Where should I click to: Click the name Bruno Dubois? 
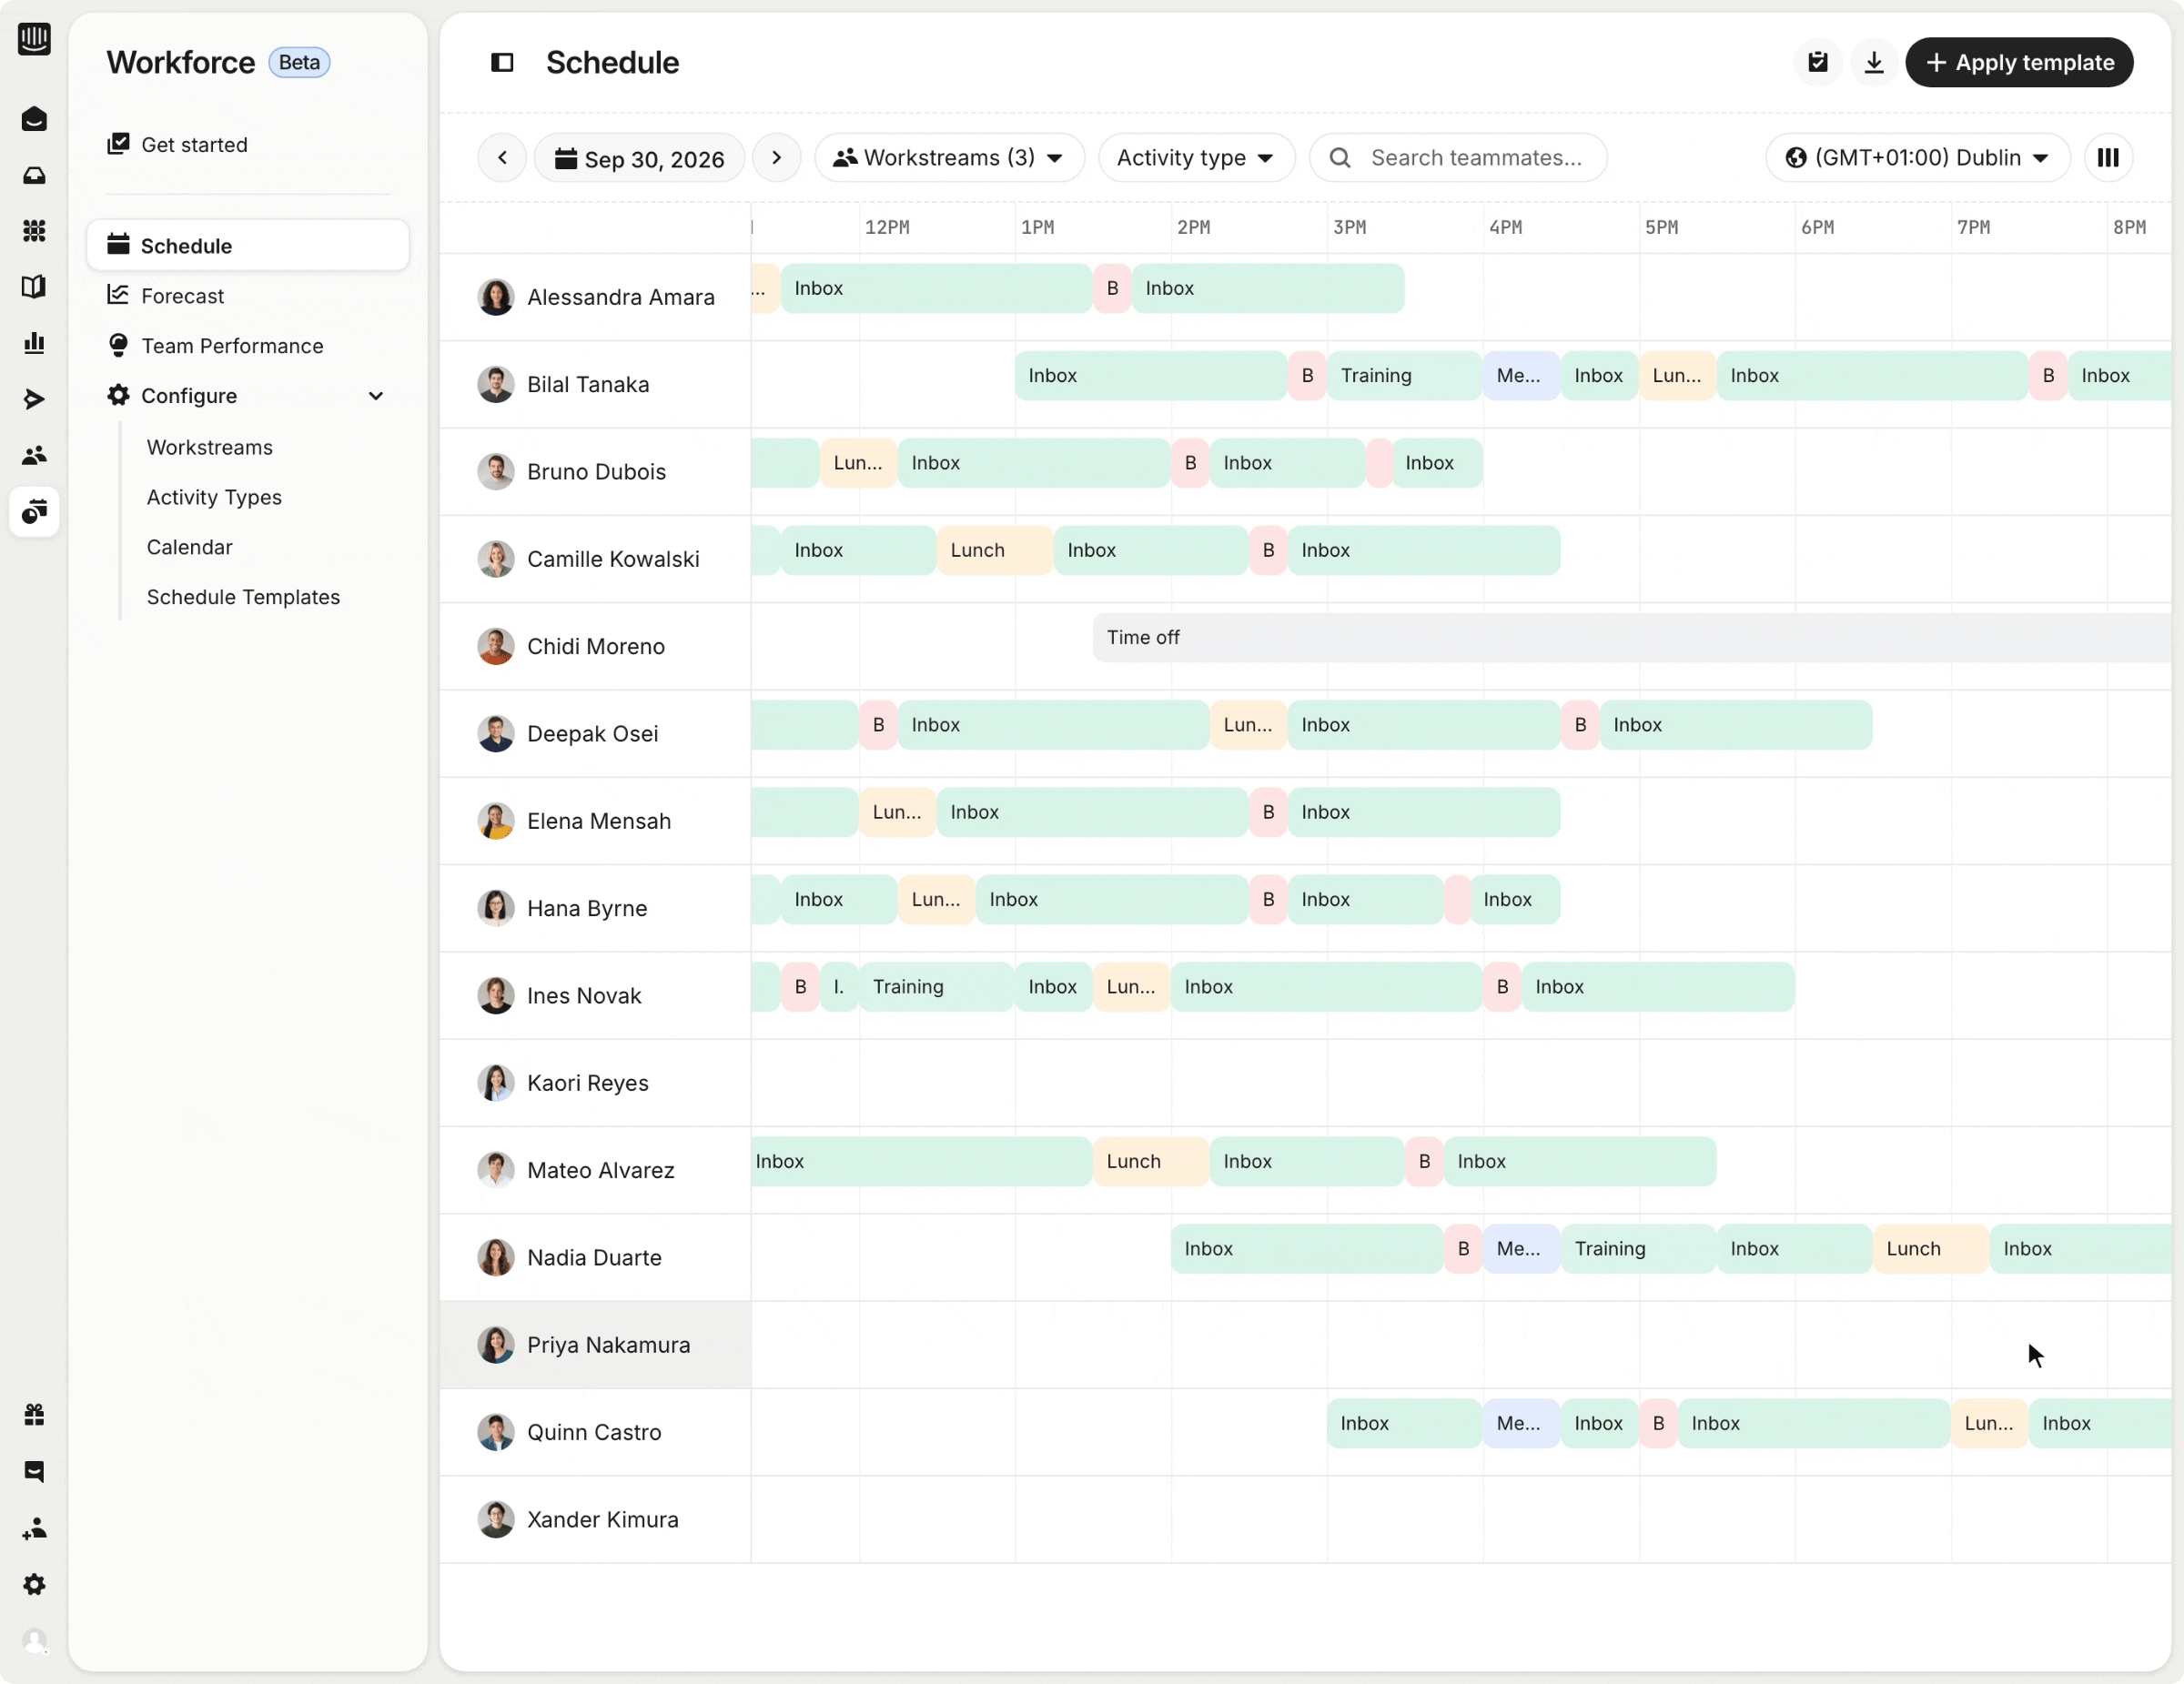596,472
